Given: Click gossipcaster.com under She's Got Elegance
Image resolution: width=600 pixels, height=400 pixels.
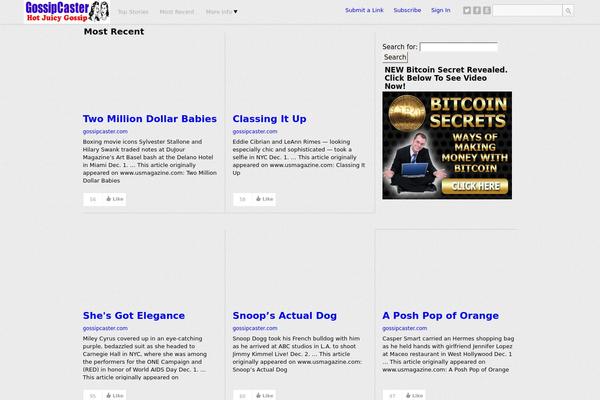Looking at the screenshot, I should 105,328.
